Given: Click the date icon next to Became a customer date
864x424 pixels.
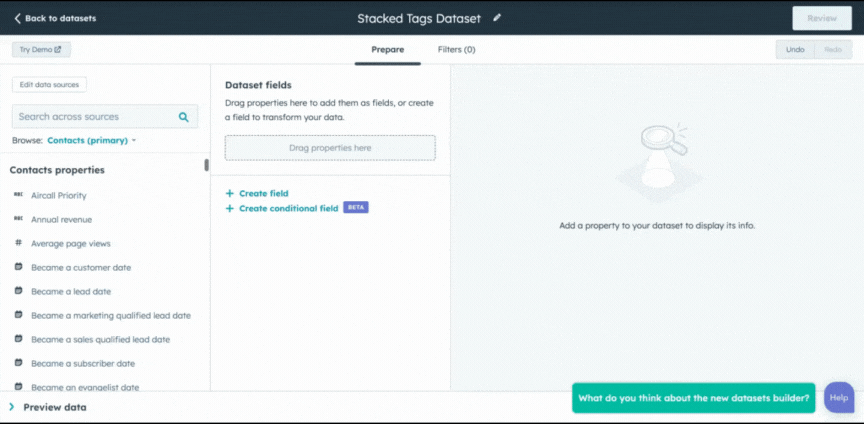Looking at the screenshot, I should [19, 268].
